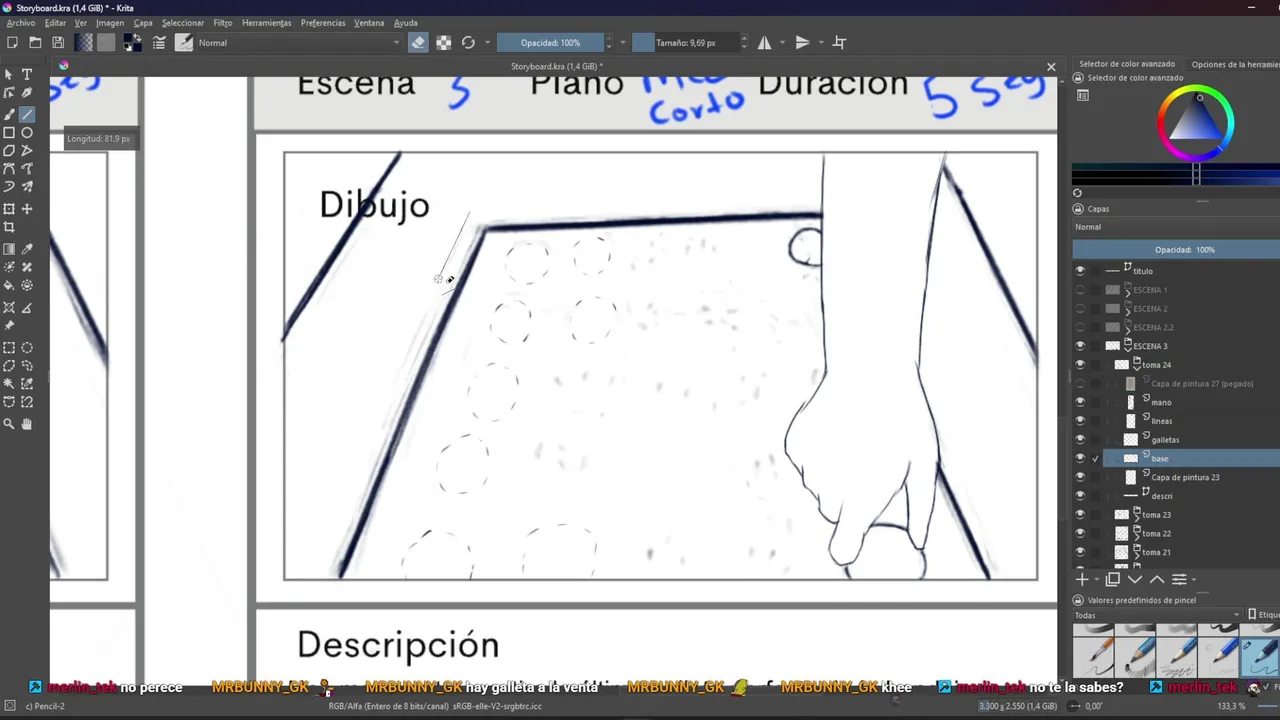The height and width of the screenshot is (720, 1280).
Task: Open the Herramientas menu
Action: click(267, 23)
